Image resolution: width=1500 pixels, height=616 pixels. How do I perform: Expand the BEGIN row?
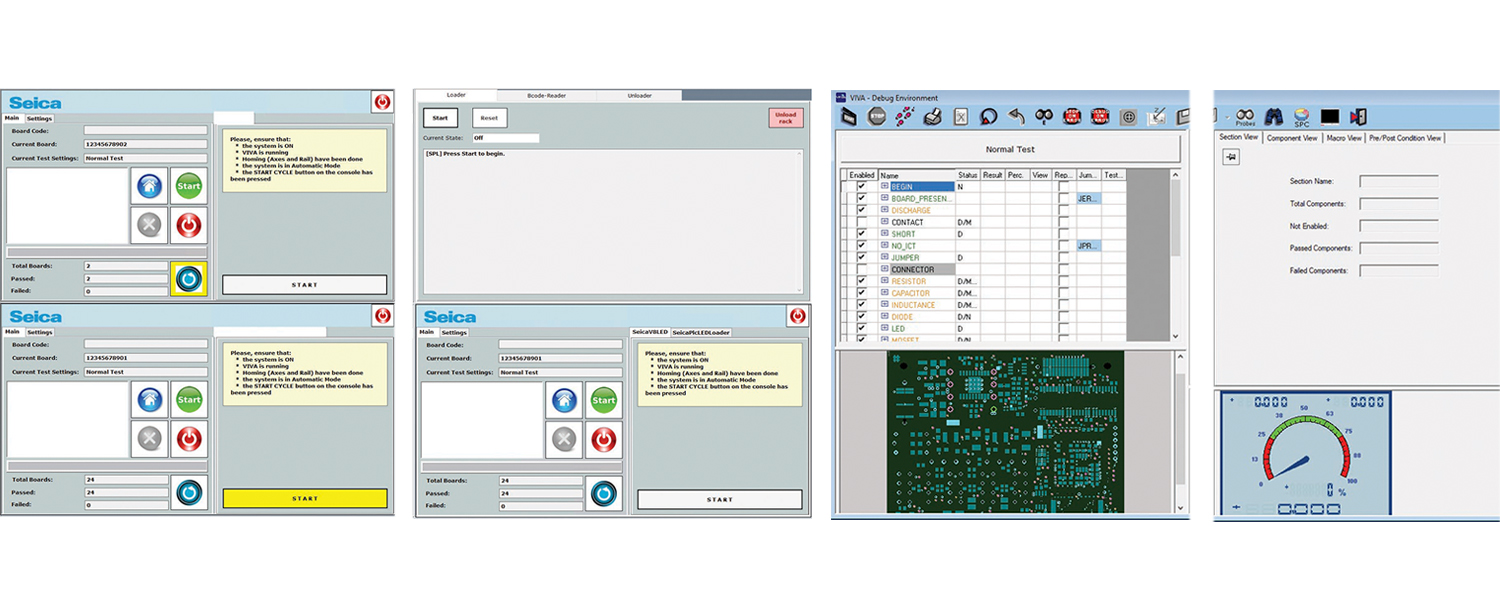(x=884, y=187)
